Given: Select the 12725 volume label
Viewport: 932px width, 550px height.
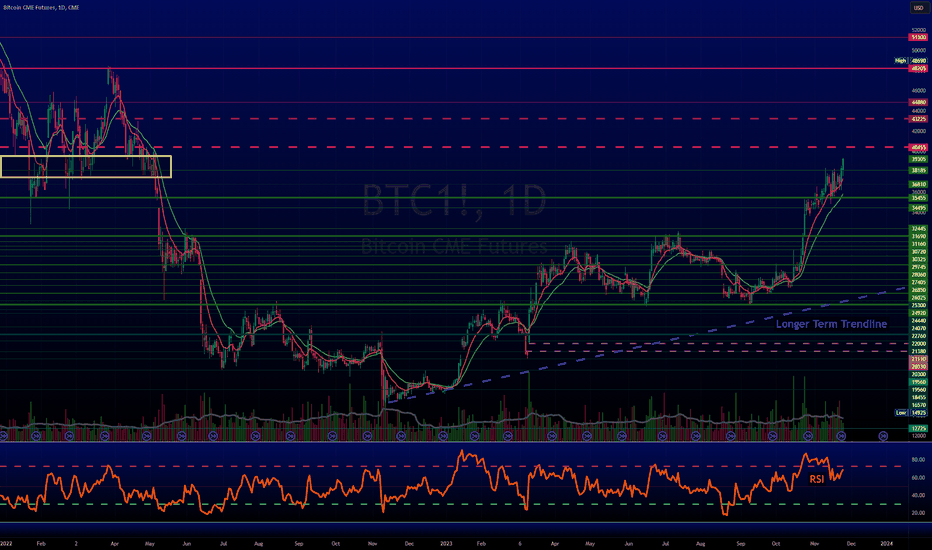Looking at the screenshot, I should [x=919, y=428].
